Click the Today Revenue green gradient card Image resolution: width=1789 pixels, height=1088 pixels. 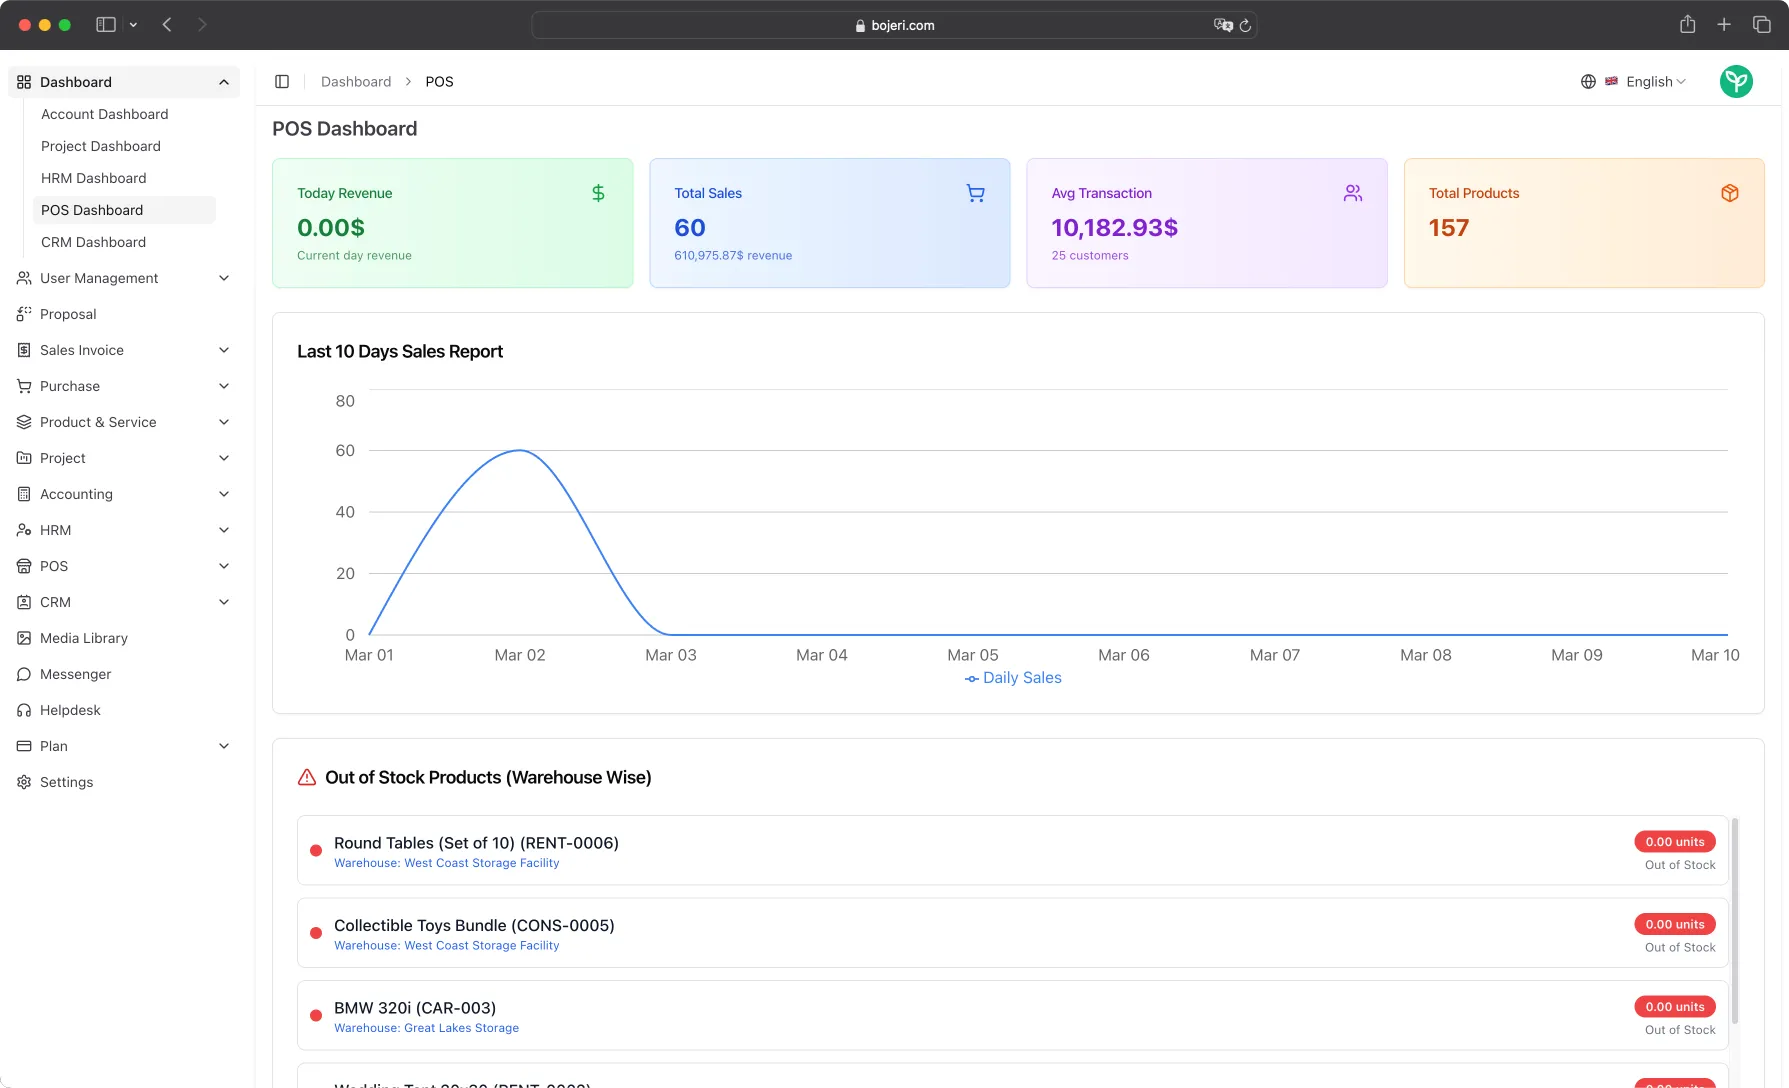452,222
